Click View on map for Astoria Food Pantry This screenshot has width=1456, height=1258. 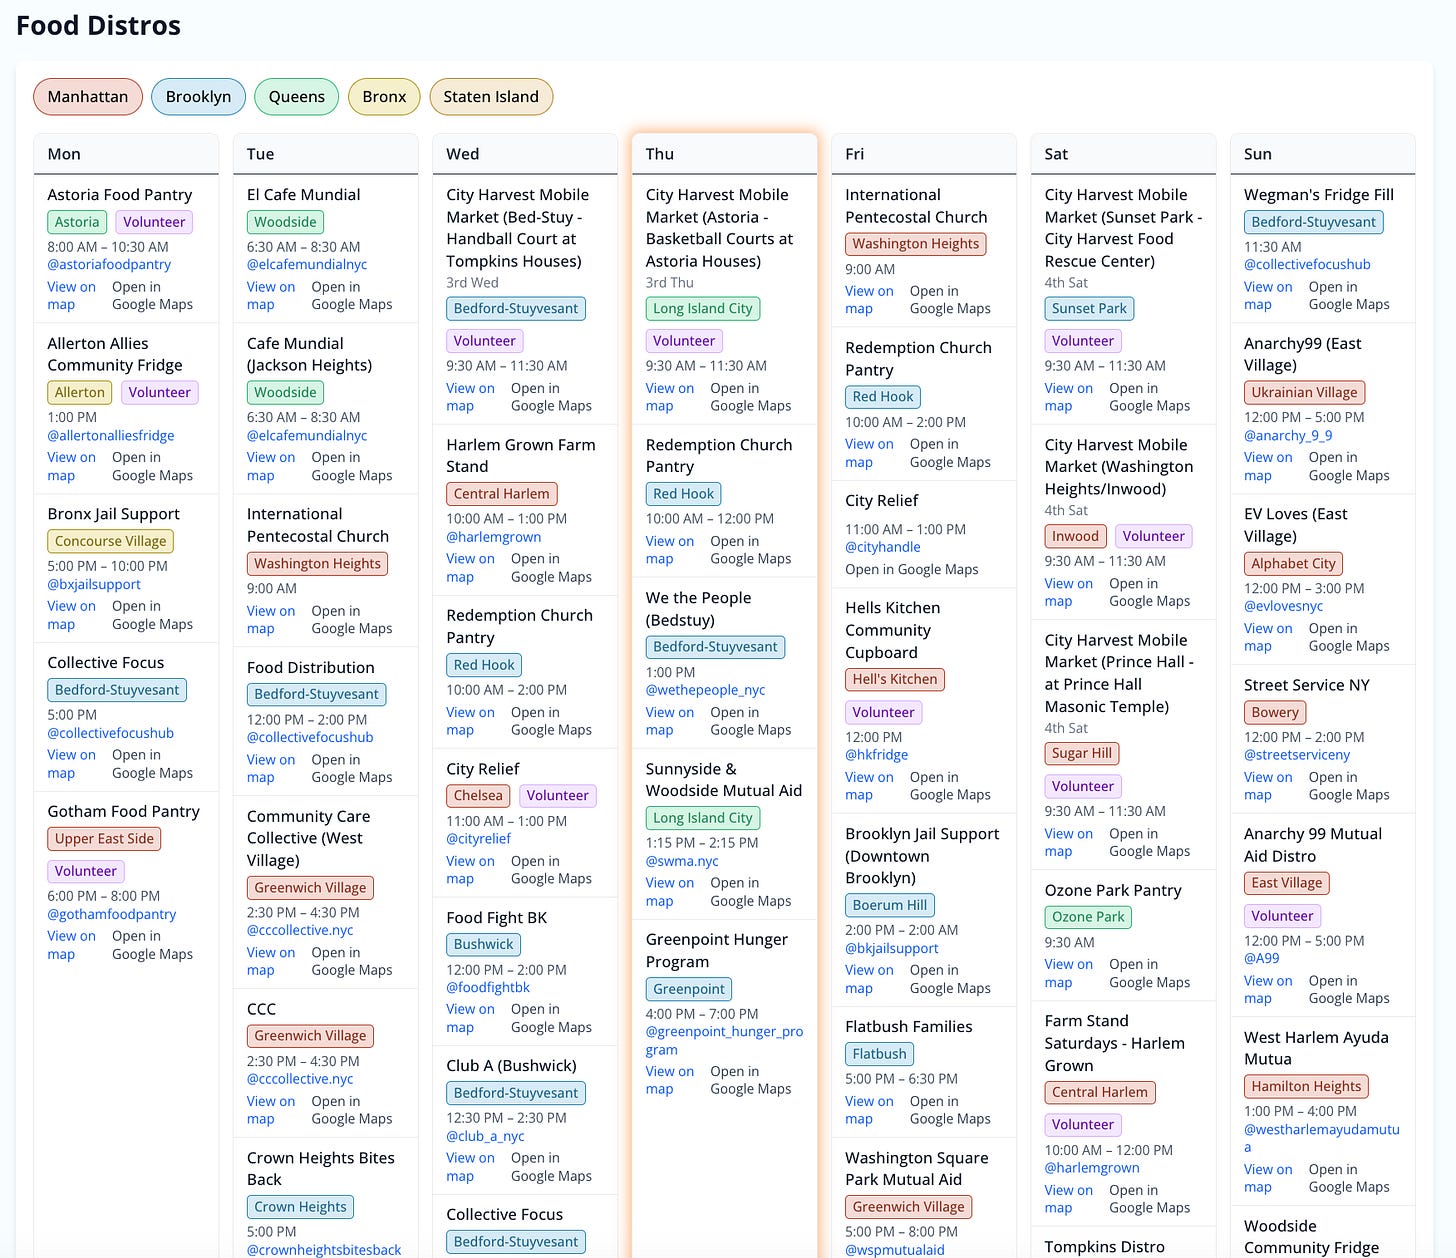pyautogui.click(x=71, y=296)
